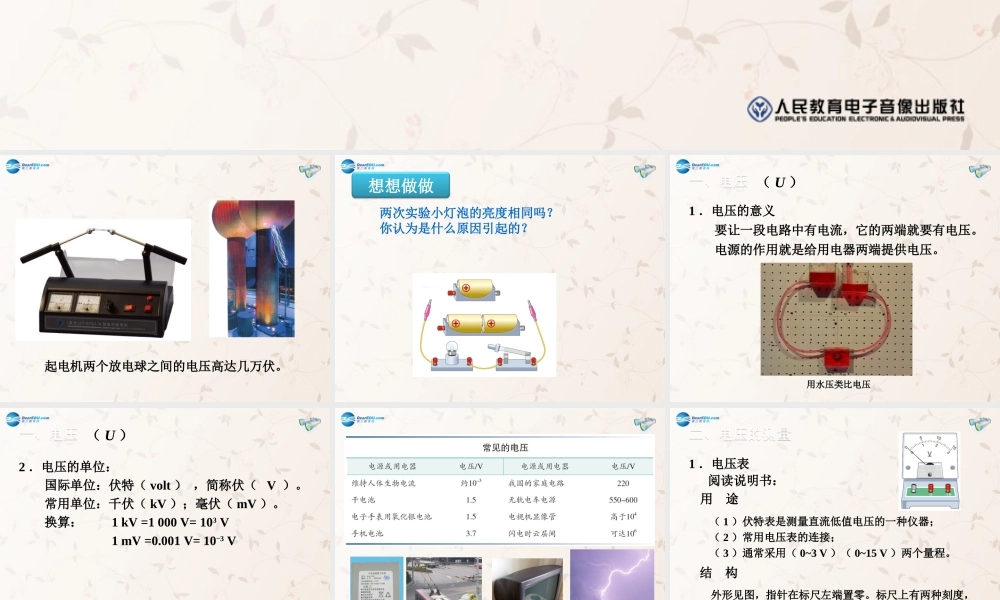Click table title 常见的电压
The height and width of the screenshot is (600, 1000).
tap(505, 448)
